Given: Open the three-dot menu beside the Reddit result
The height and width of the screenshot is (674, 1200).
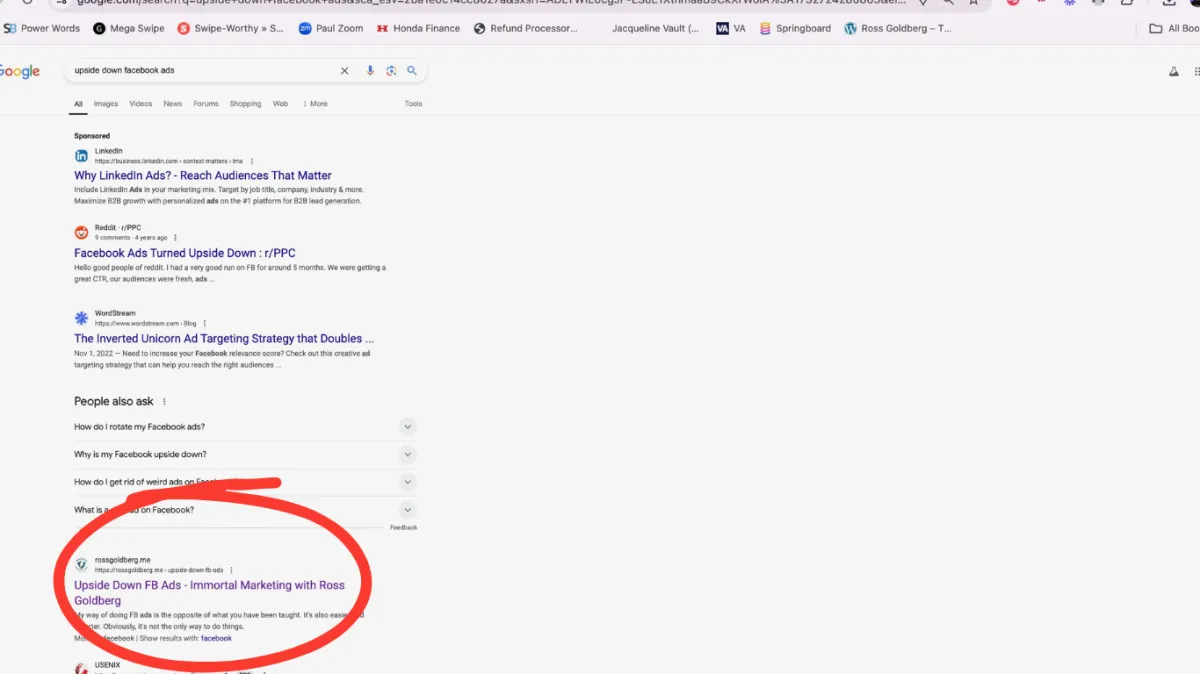Looking at the screenshot, I should (x=176, y=238).
